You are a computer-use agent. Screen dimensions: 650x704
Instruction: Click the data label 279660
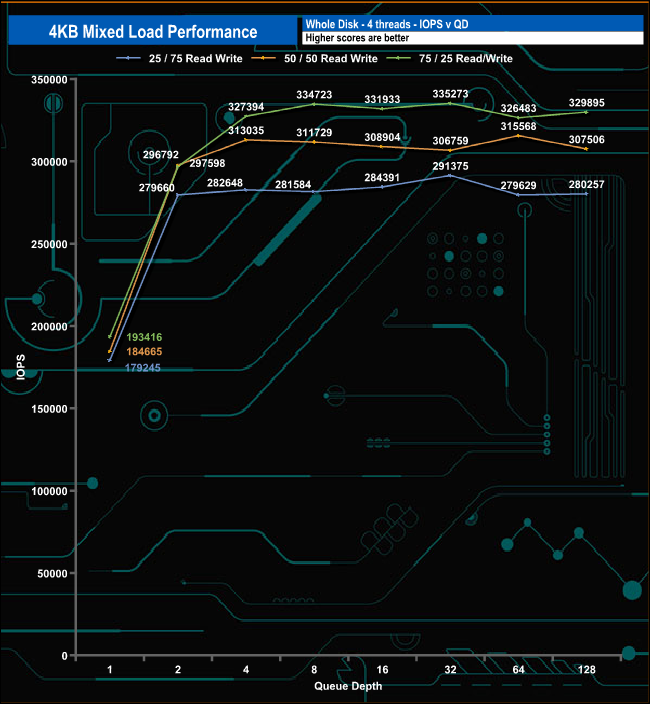156,188
